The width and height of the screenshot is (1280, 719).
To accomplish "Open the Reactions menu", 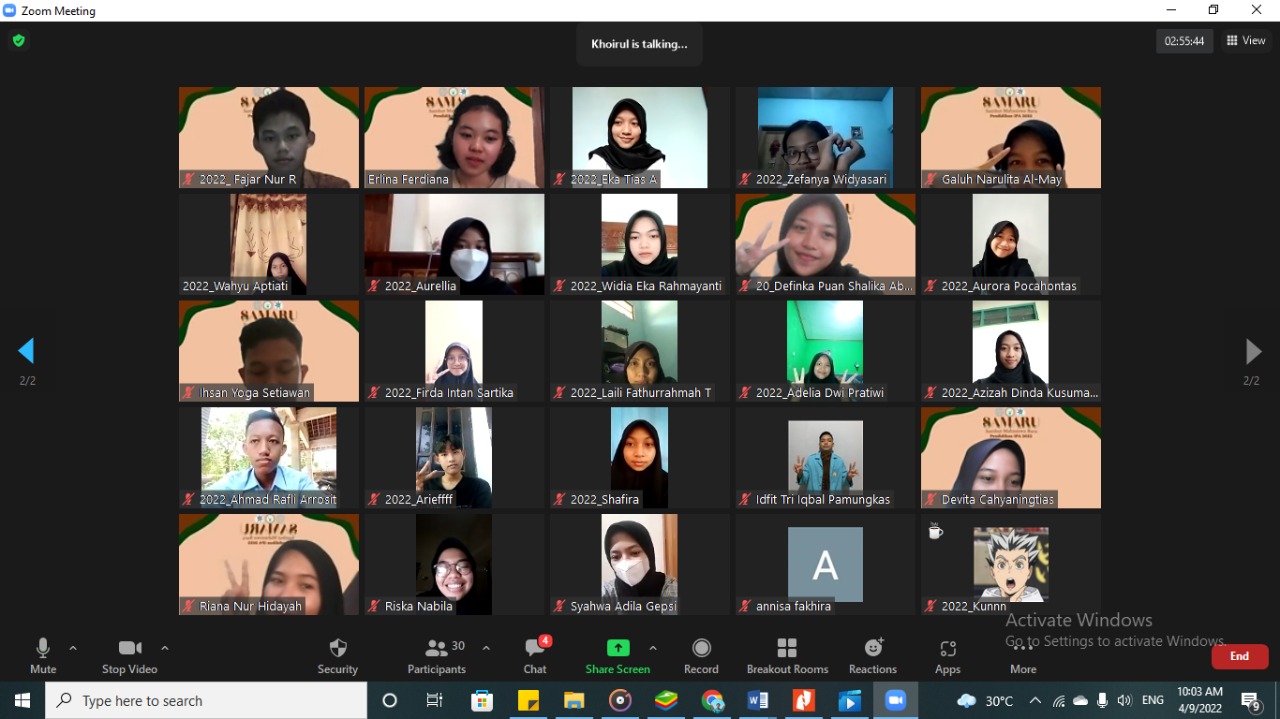I will tap(873, 655).
